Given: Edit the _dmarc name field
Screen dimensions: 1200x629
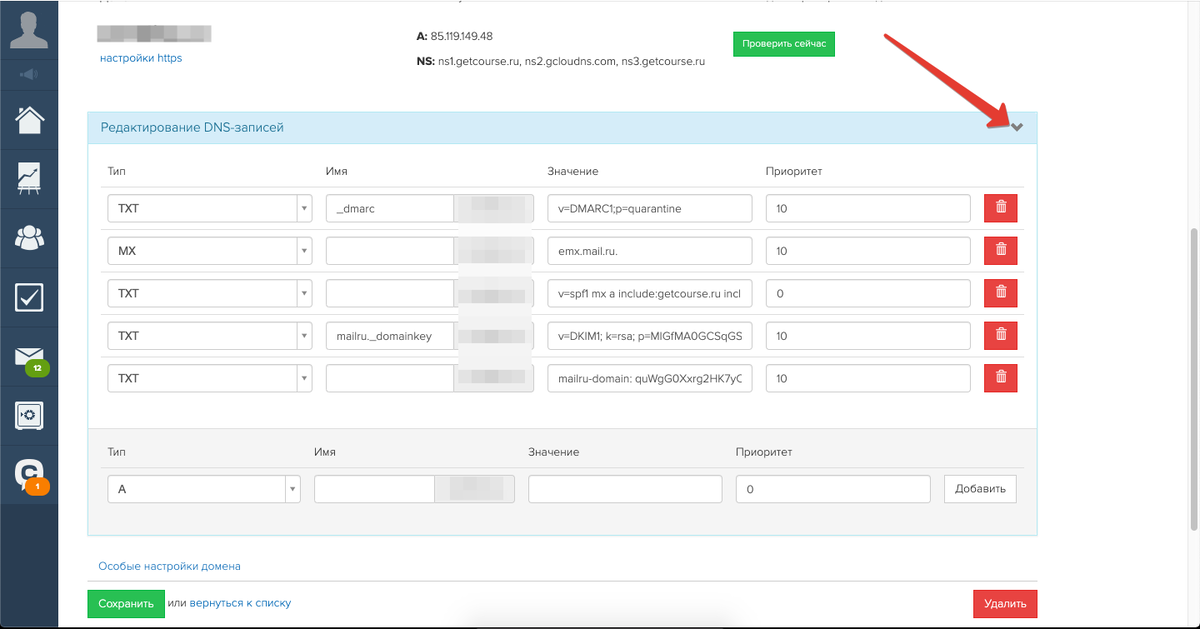Looking at the screenshot, I should [390, 208].
